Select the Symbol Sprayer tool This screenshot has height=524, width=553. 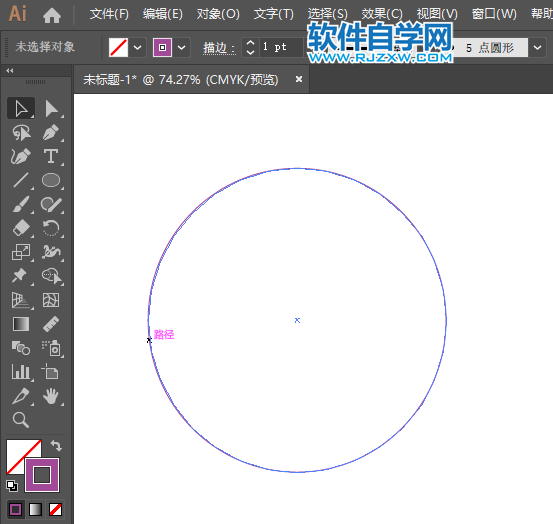click(x=51, y=348)
